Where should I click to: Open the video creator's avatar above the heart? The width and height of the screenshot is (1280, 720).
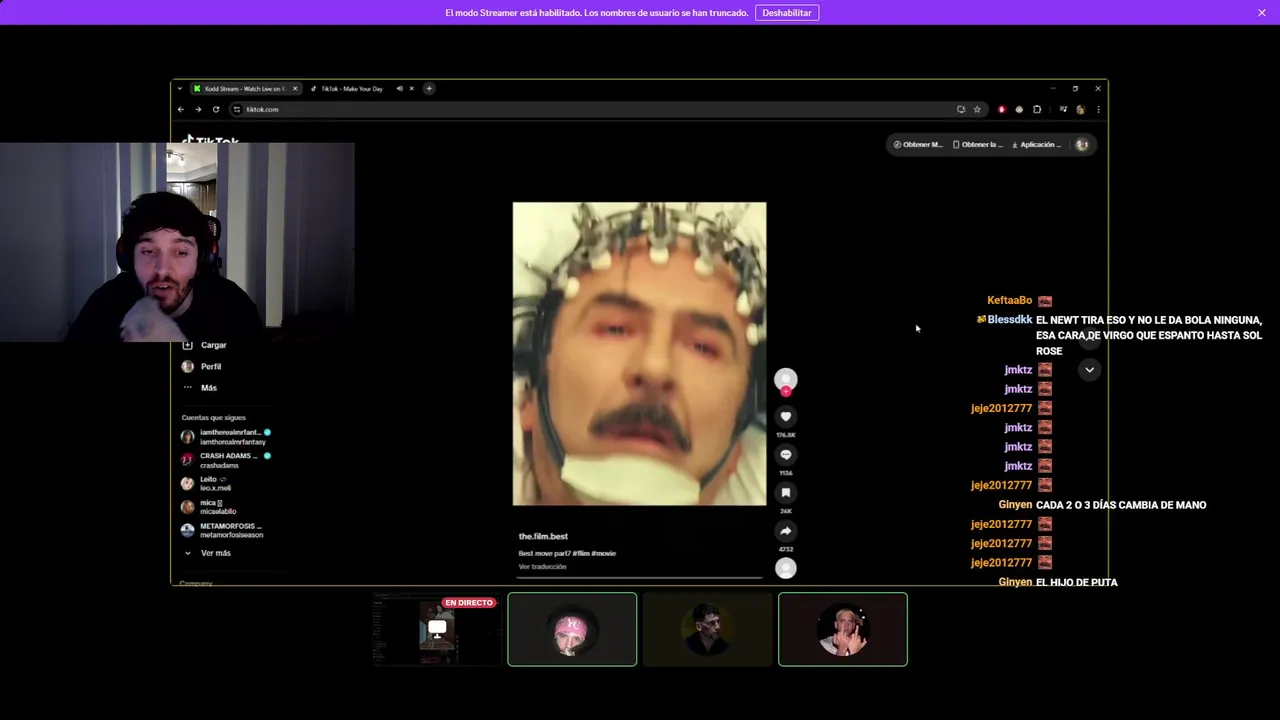tap(786, 379)
